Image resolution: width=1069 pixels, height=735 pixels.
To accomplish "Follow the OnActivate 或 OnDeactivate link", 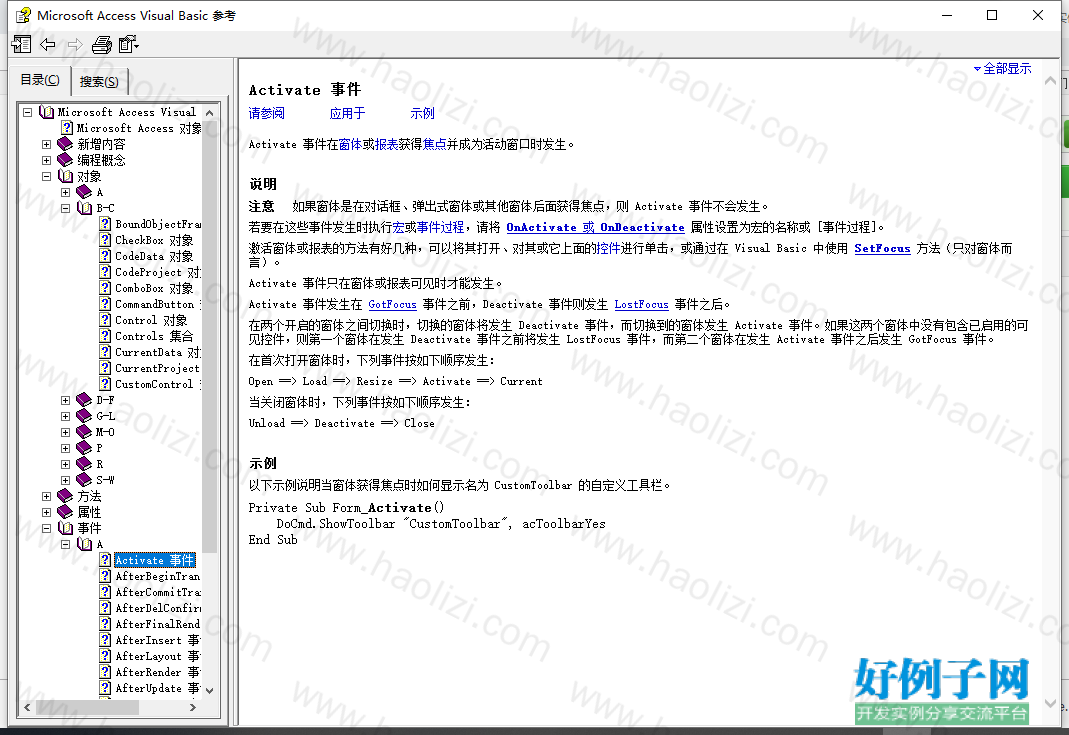I will [595, 227].
